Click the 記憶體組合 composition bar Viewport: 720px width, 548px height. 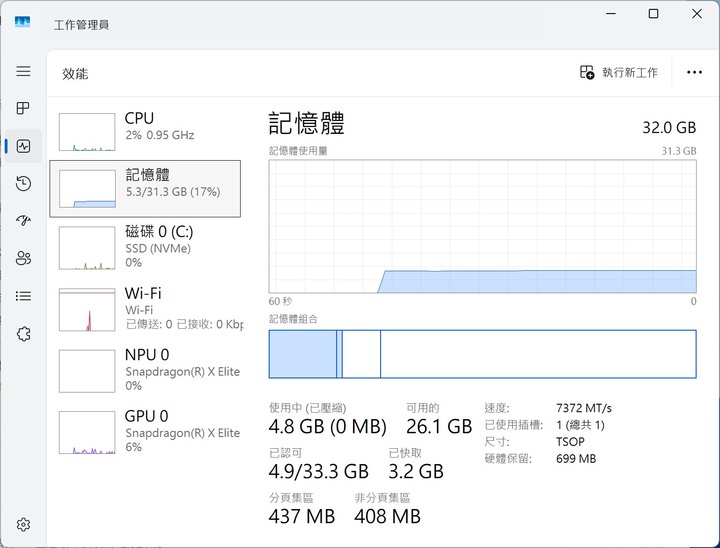pyautogui.click(x=482, y=354)
